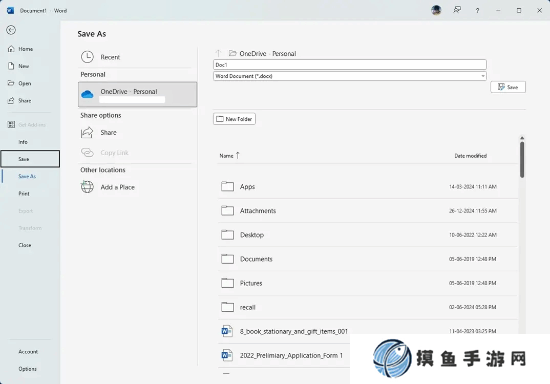550x384 pixels.
Task: Open the Pictures folder
Action: (x=368, y=283)
